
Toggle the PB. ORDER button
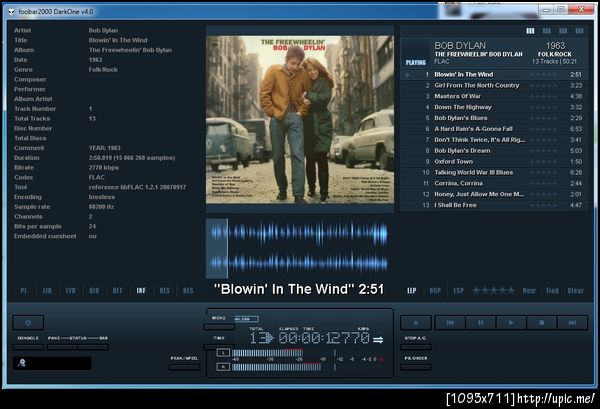coord(416,367)
